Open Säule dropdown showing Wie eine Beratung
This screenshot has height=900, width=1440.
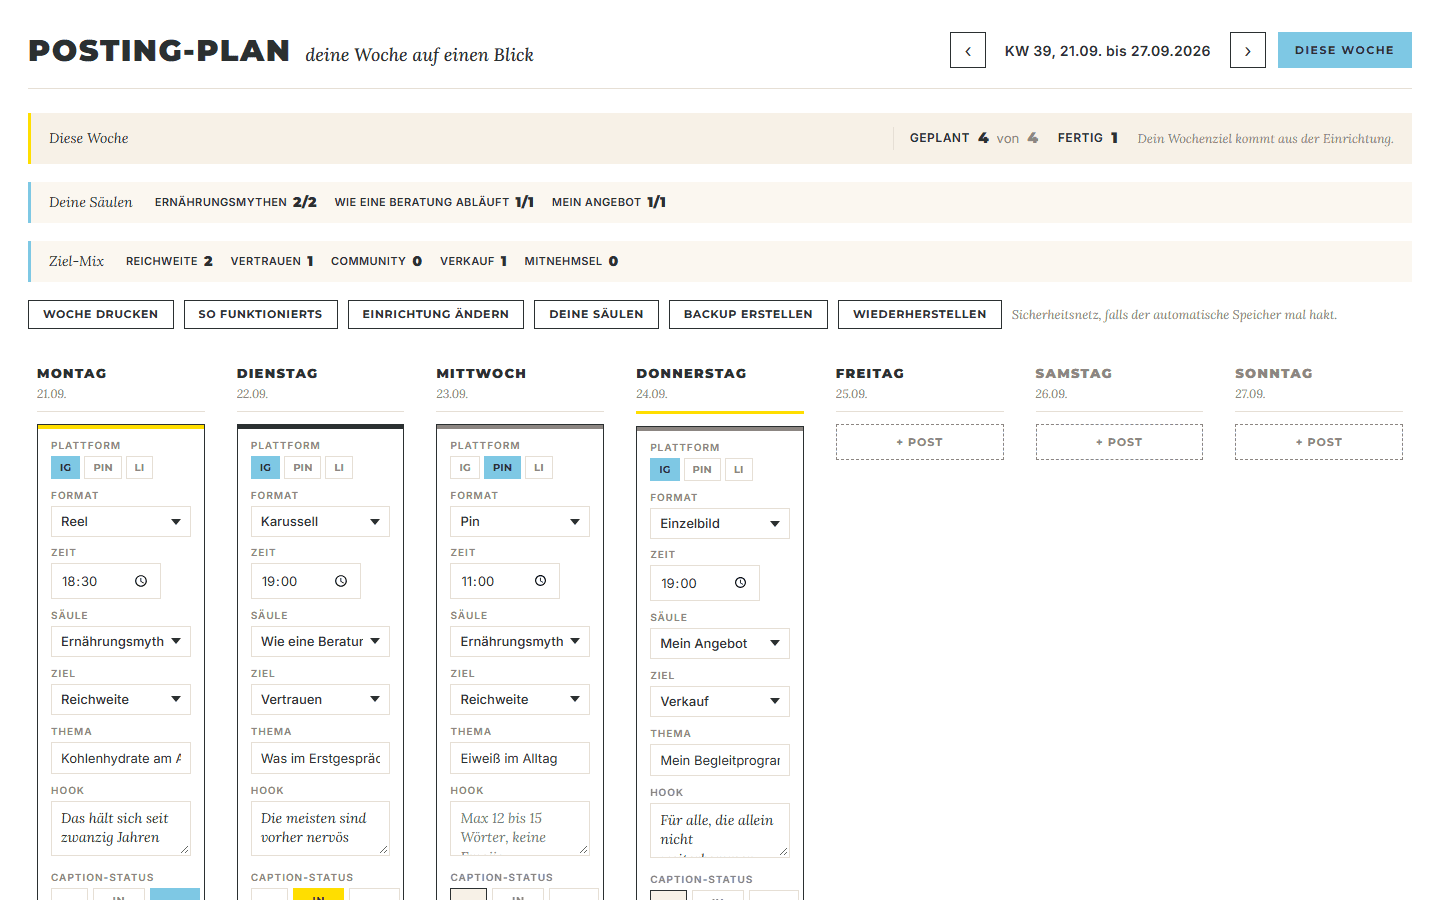(320, 641)
